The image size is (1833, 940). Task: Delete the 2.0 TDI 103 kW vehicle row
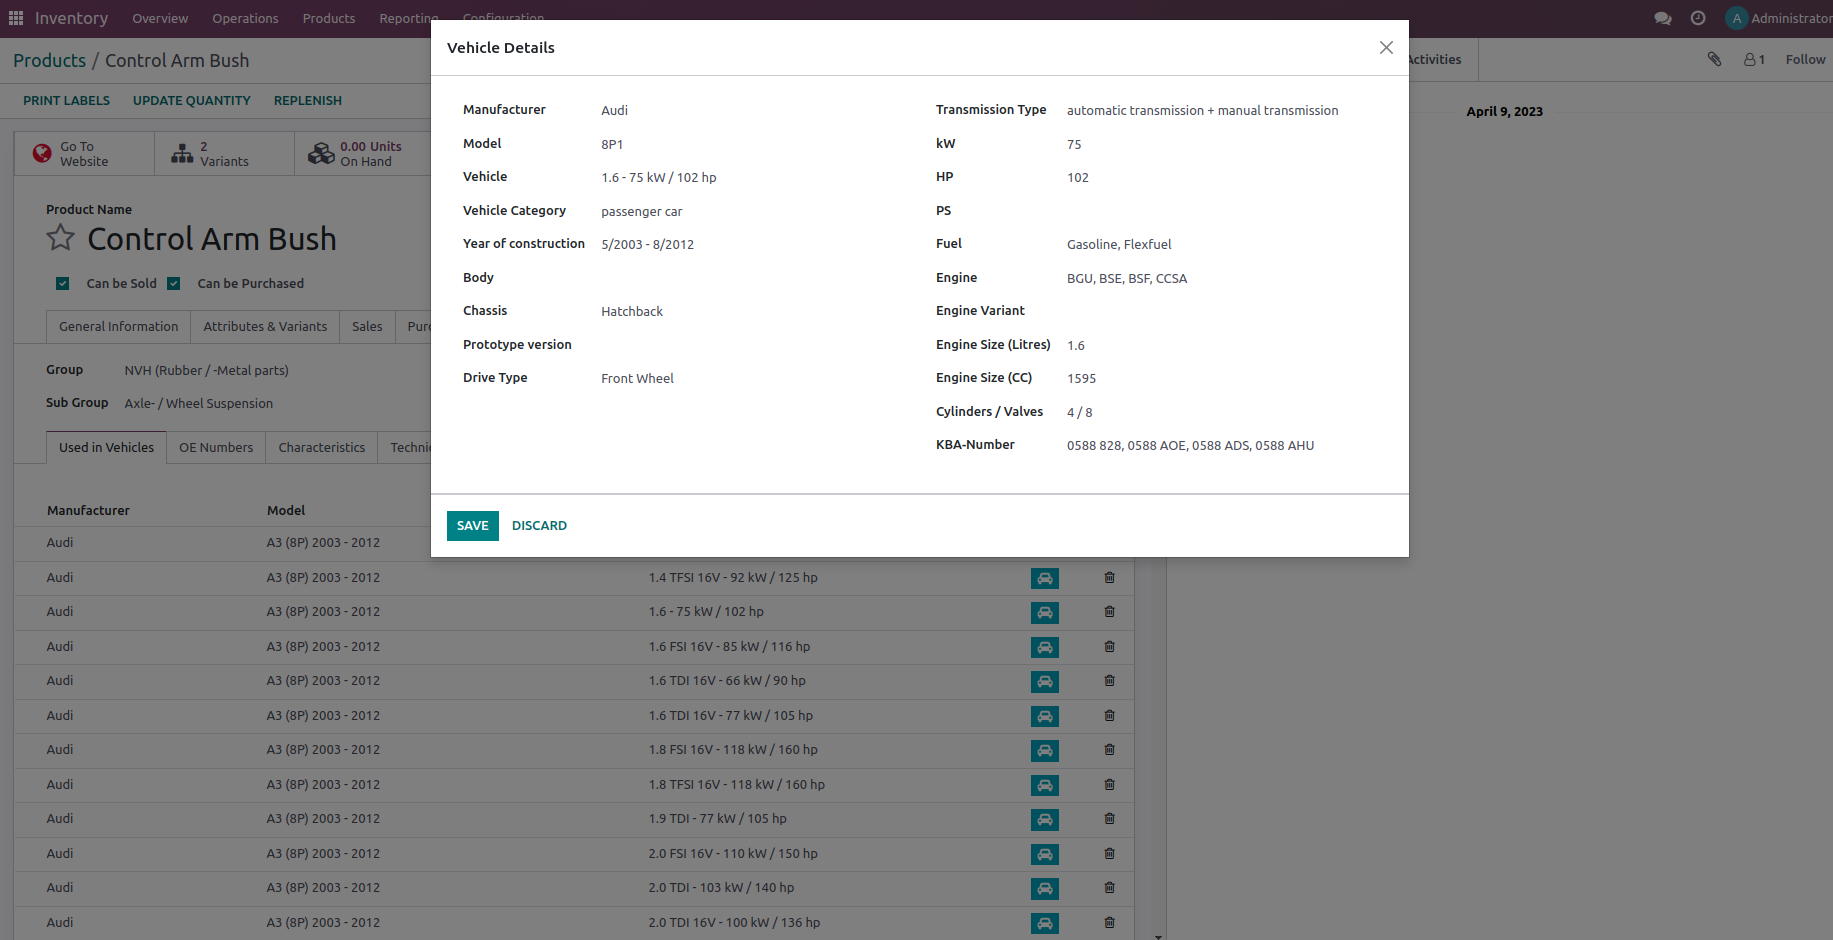1109,888
